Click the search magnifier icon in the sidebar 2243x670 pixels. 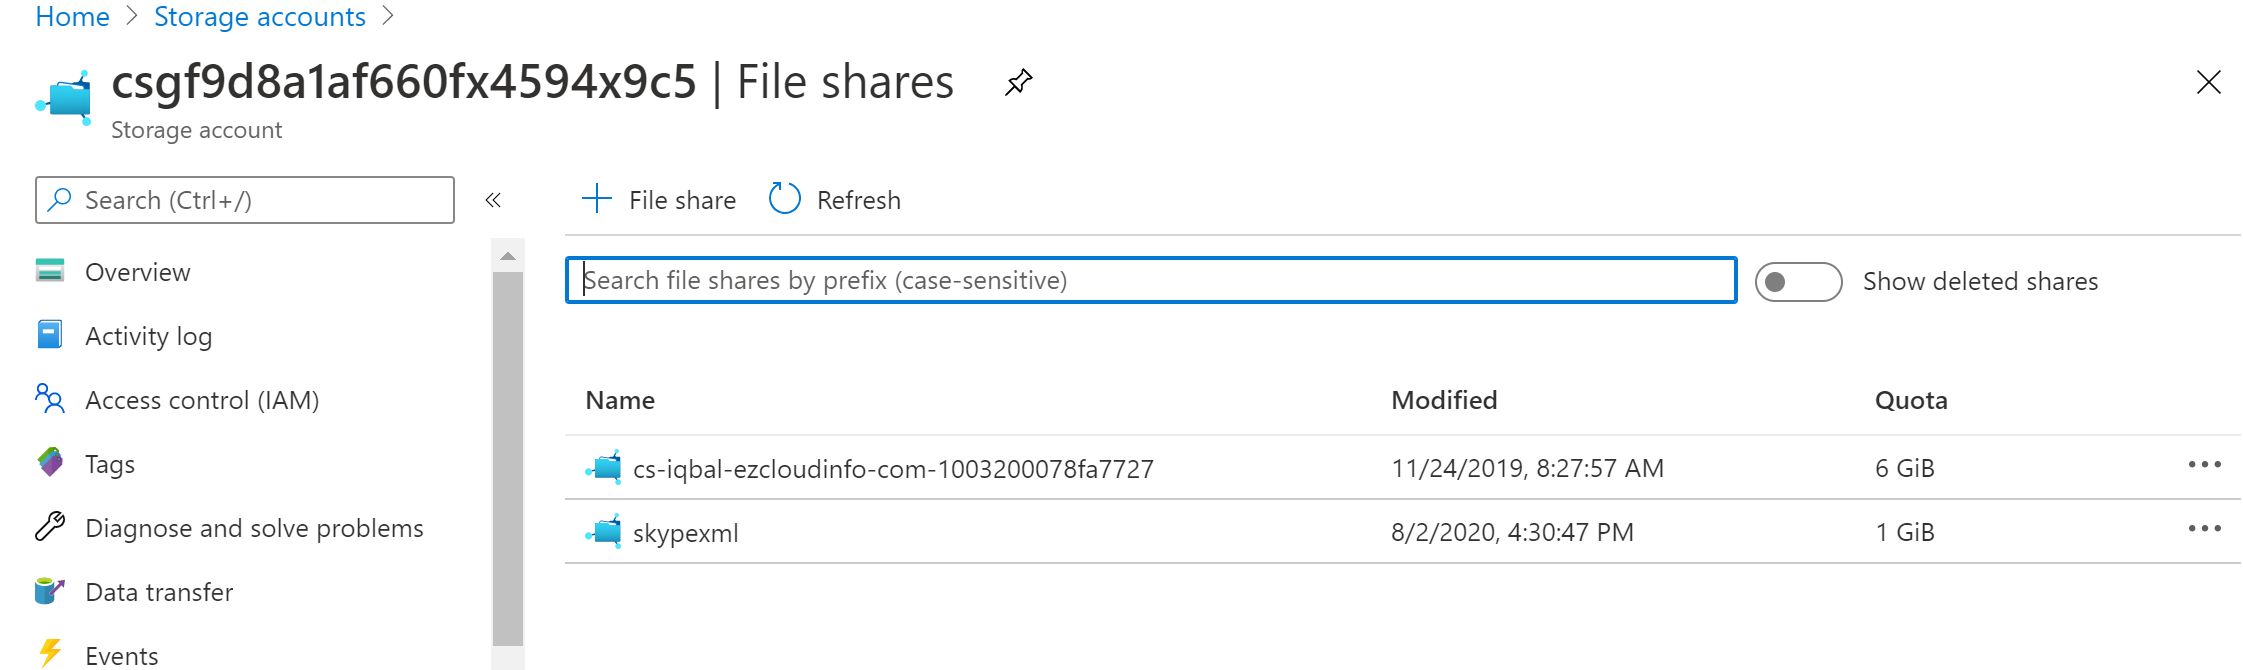click(x=60, y=200)
